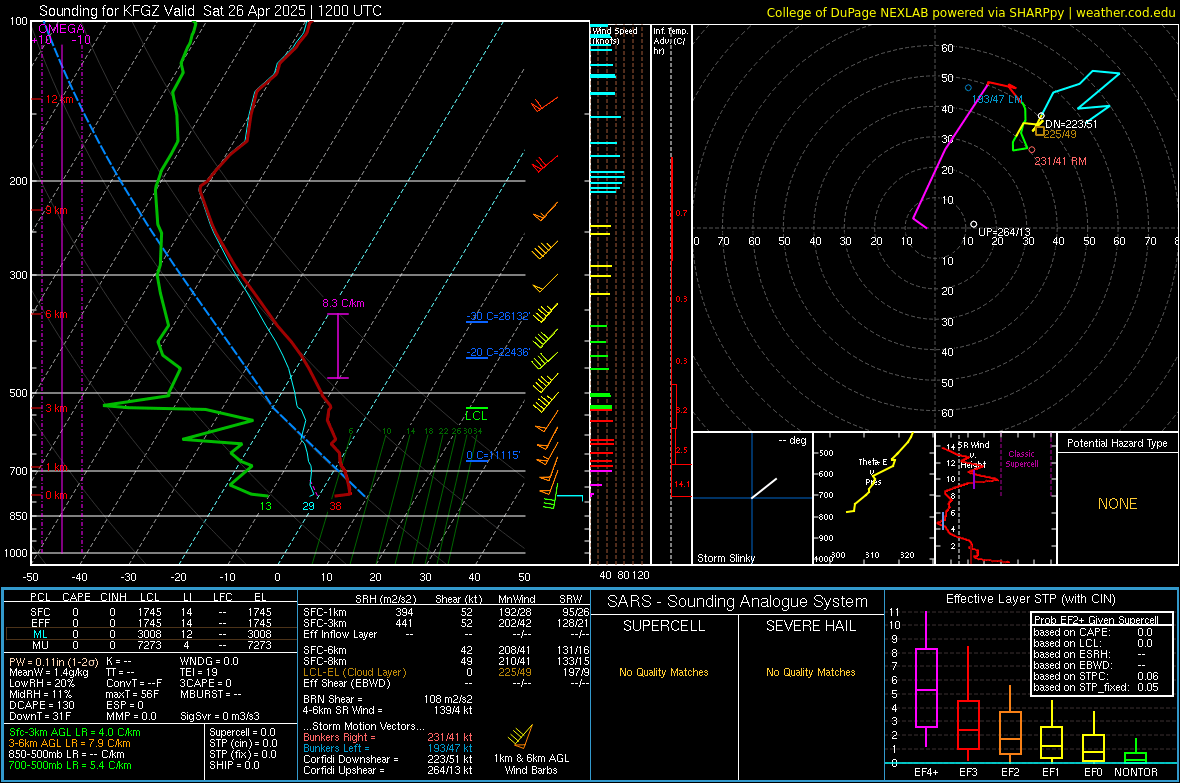Click the SHIP = 0.0 value
The height and width of the screenshot is (783, 1180).
[234, 766]
